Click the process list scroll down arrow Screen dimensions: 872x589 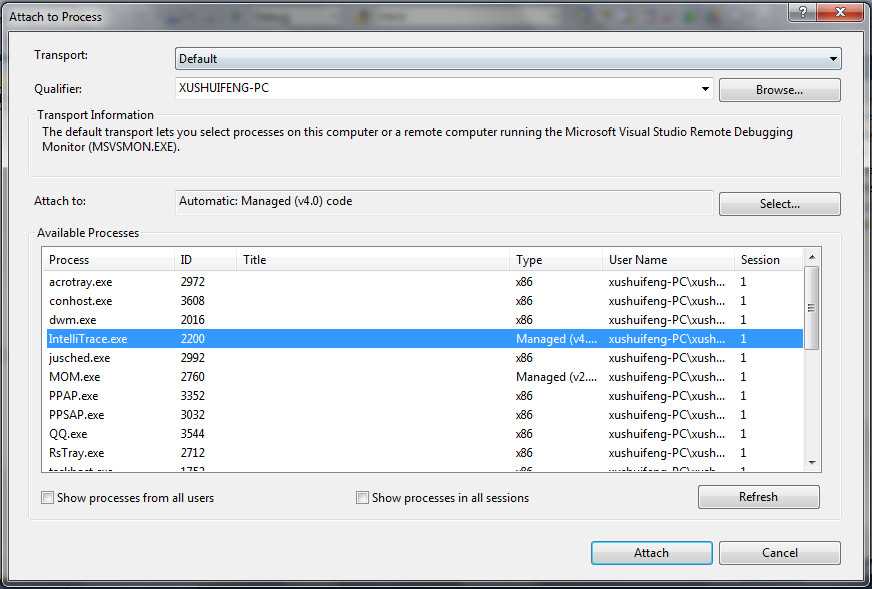tap(812, 463)
